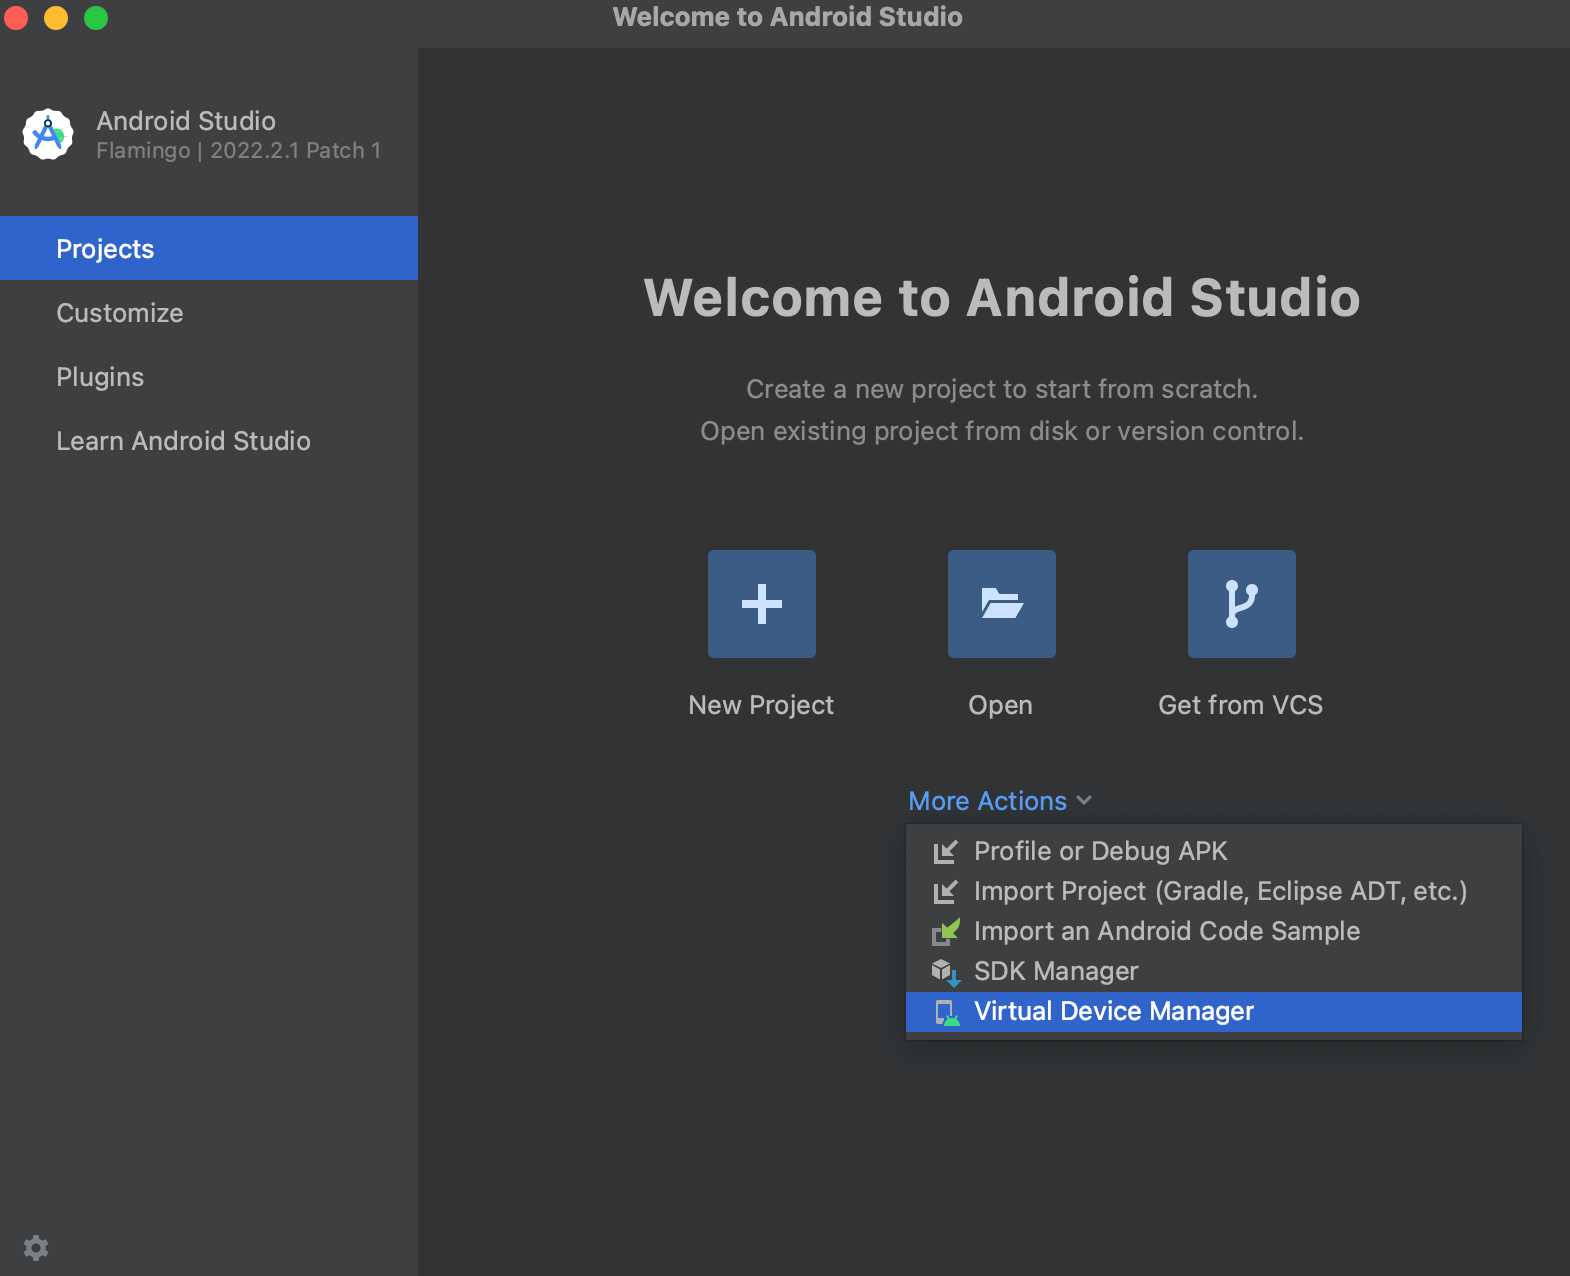This screenshot has height=1276, width=1570.
Task: Choose Import an Android Code Sample
Action: [x=1213, y=931]
